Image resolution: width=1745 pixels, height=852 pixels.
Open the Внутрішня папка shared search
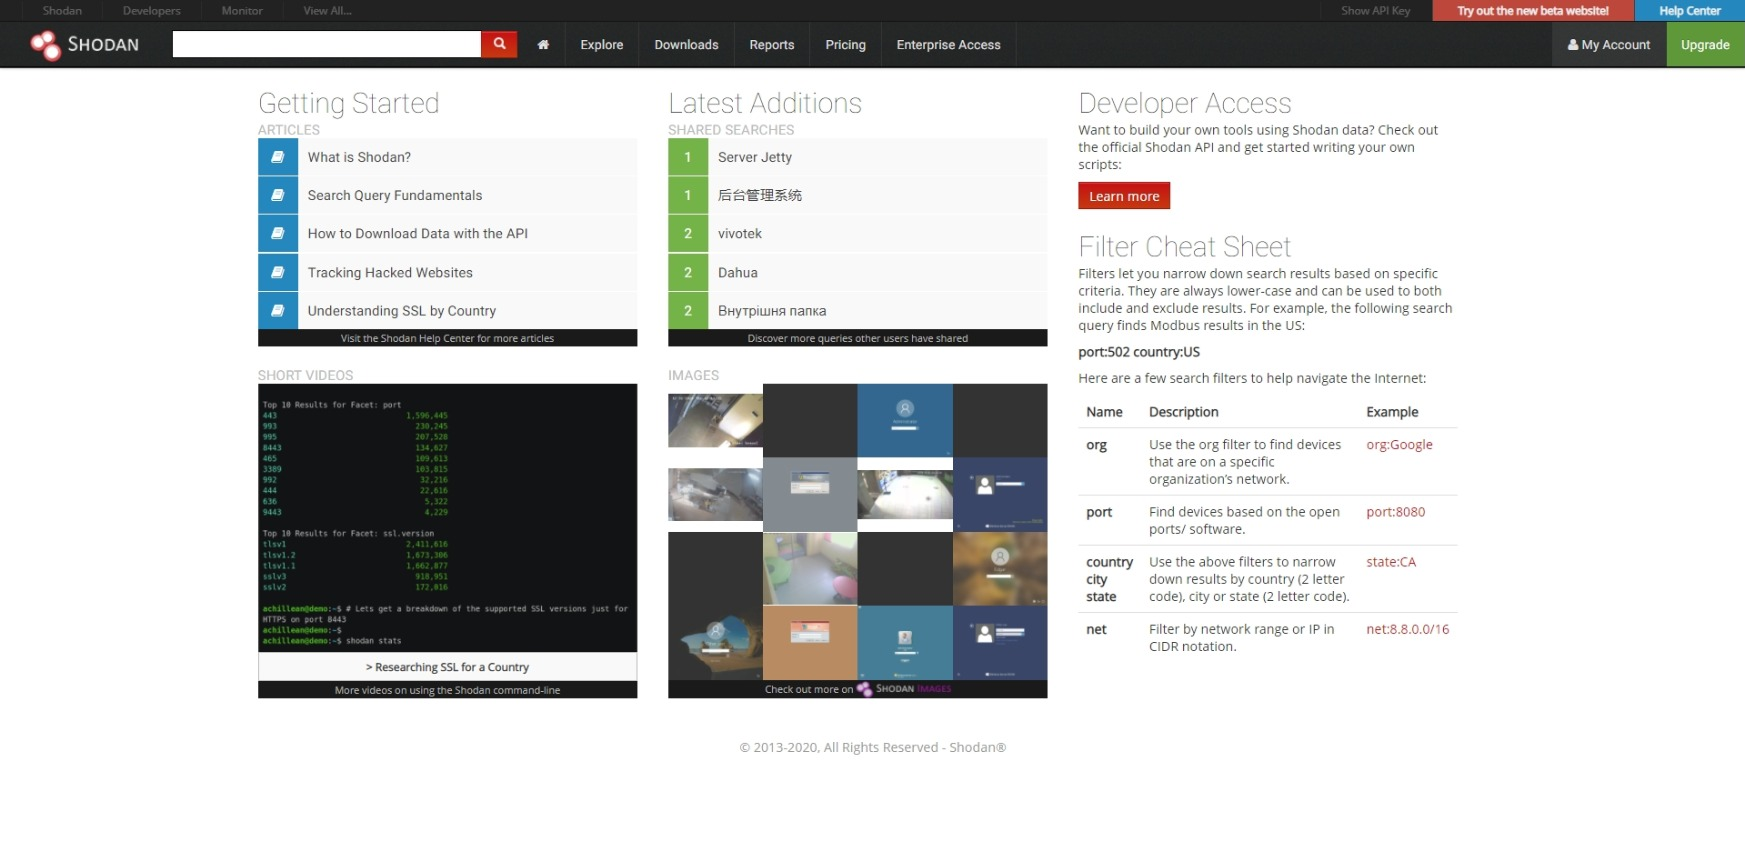click(772, 311)
